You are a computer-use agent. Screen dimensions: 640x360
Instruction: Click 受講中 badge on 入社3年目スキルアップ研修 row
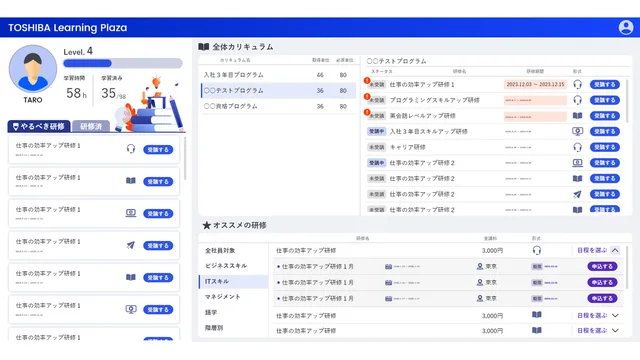376,131
